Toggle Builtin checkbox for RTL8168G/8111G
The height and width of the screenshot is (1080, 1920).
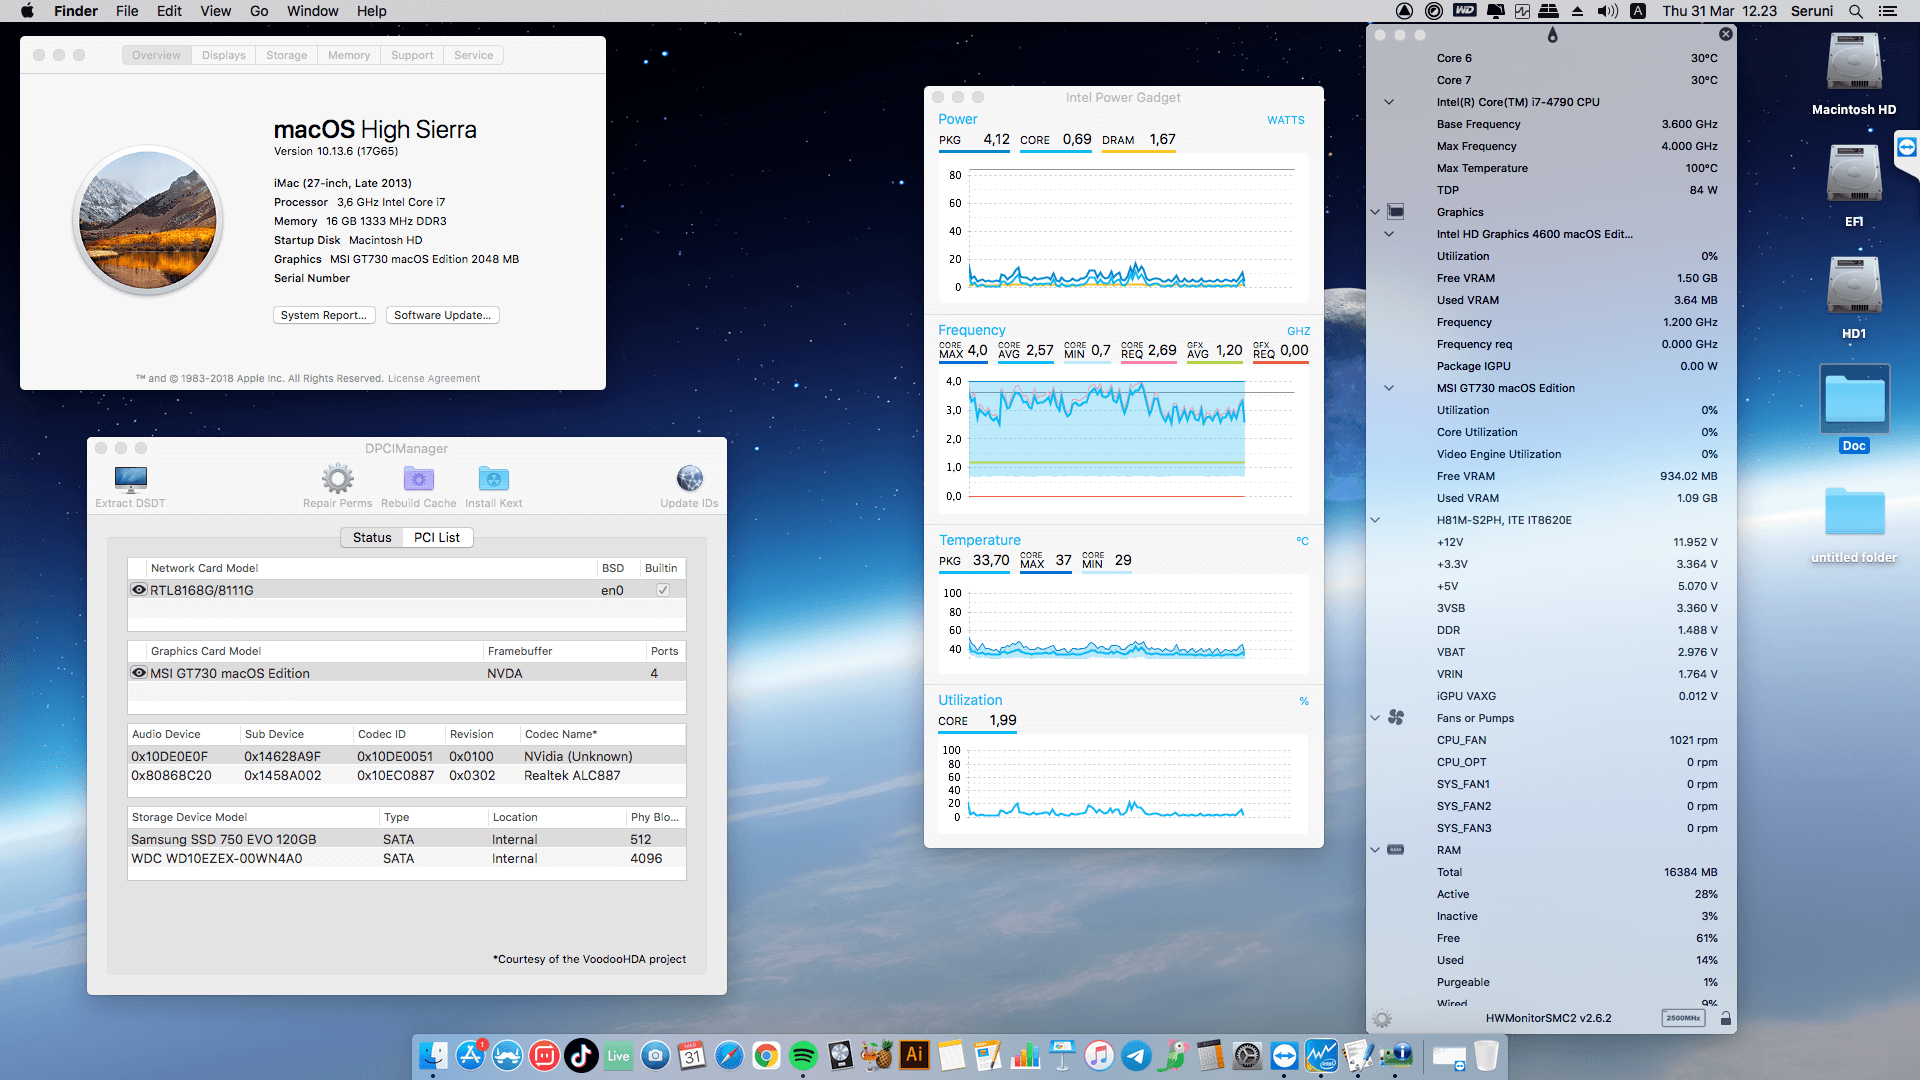tap(662, 590)
